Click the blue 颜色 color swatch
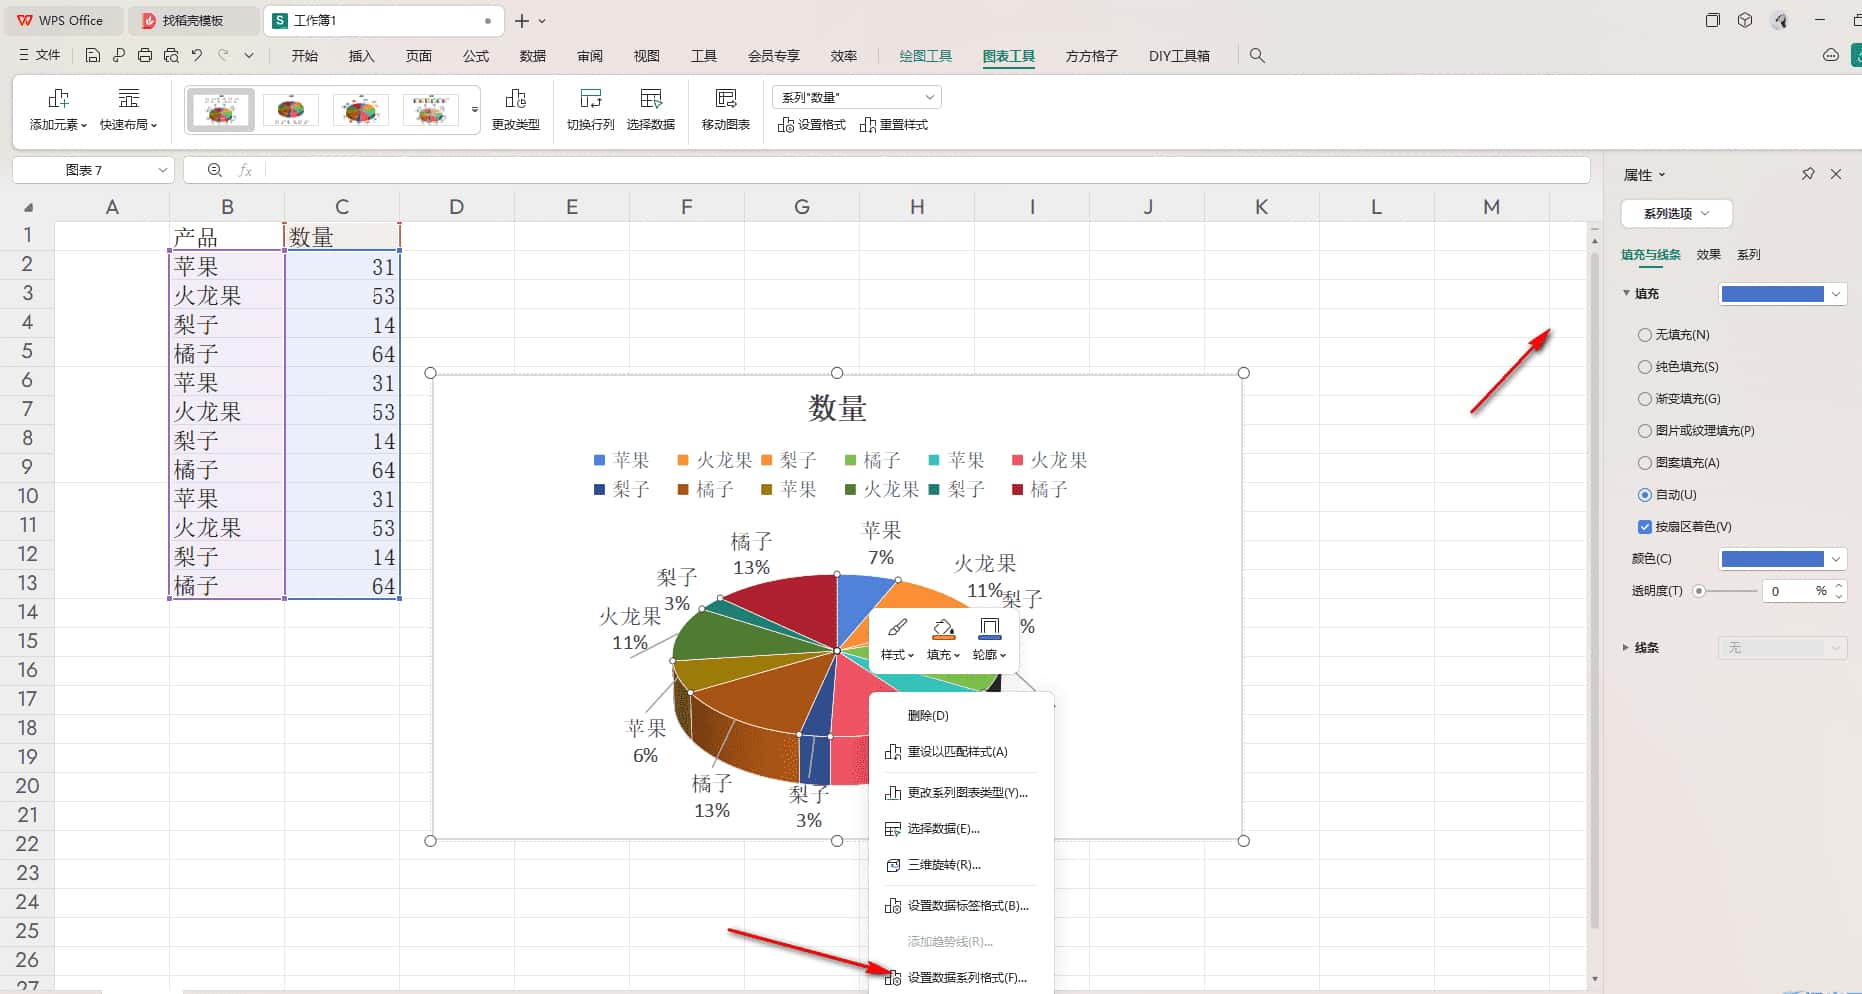This screenshot has height=994, width=1862. (x=1772, y=559)
